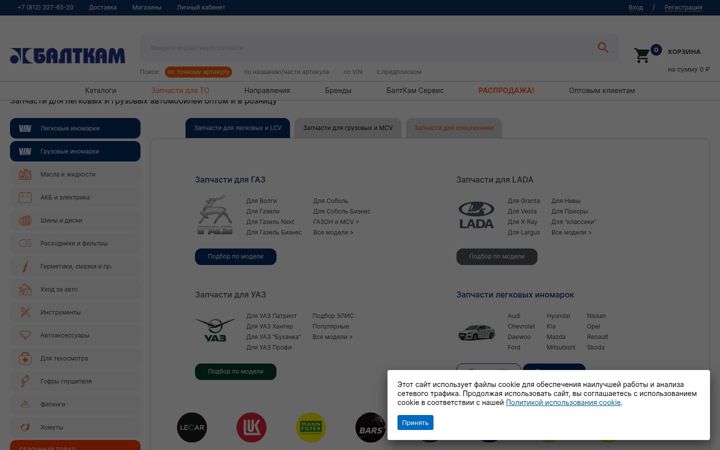Open Бренды menu
Screen dimensions: 720x450
click(x=338, y=90)
